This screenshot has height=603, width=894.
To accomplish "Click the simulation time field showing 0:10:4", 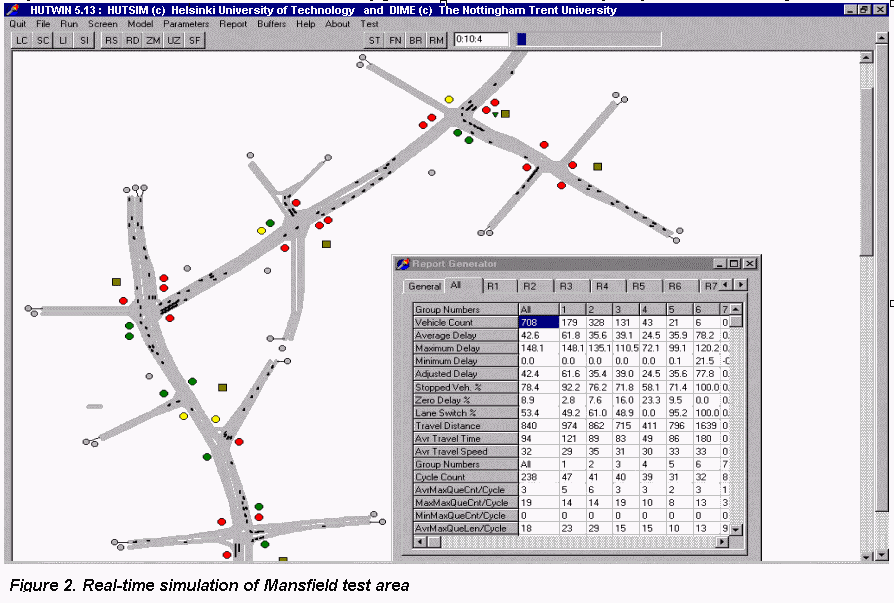I will [x=481, y=40].
